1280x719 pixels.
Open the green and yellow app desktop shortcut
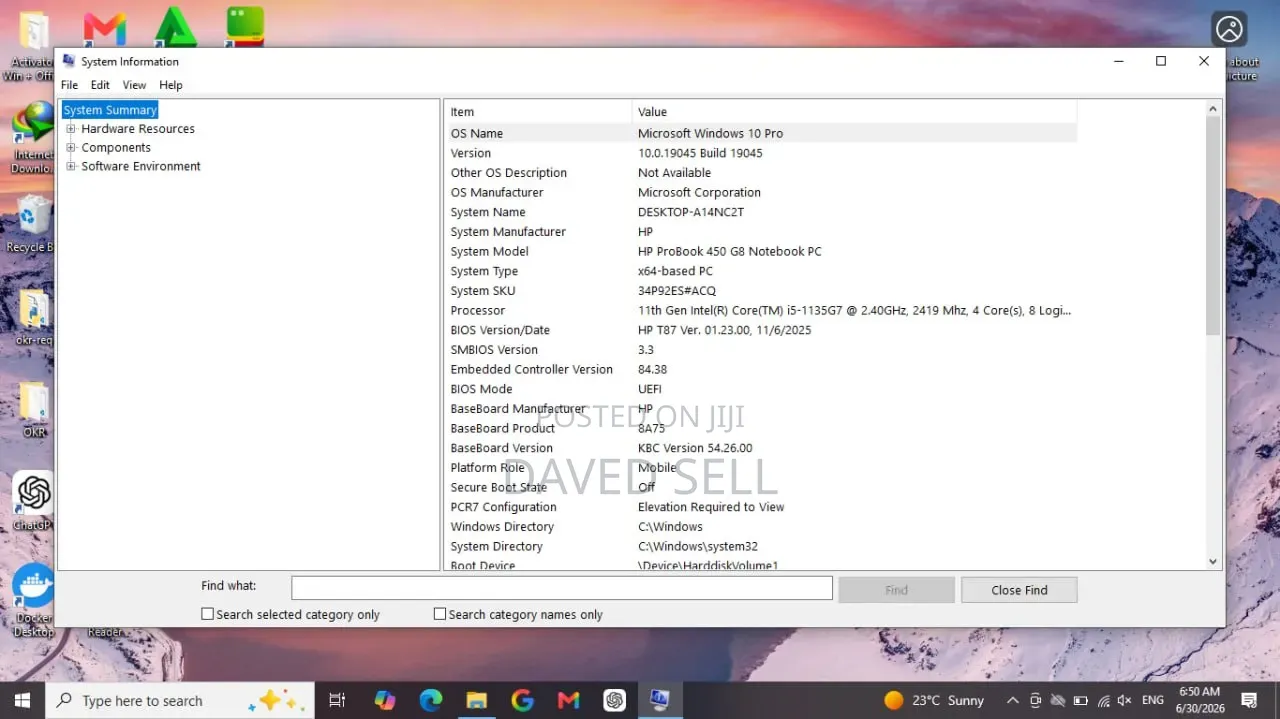(x=245, y=26)
